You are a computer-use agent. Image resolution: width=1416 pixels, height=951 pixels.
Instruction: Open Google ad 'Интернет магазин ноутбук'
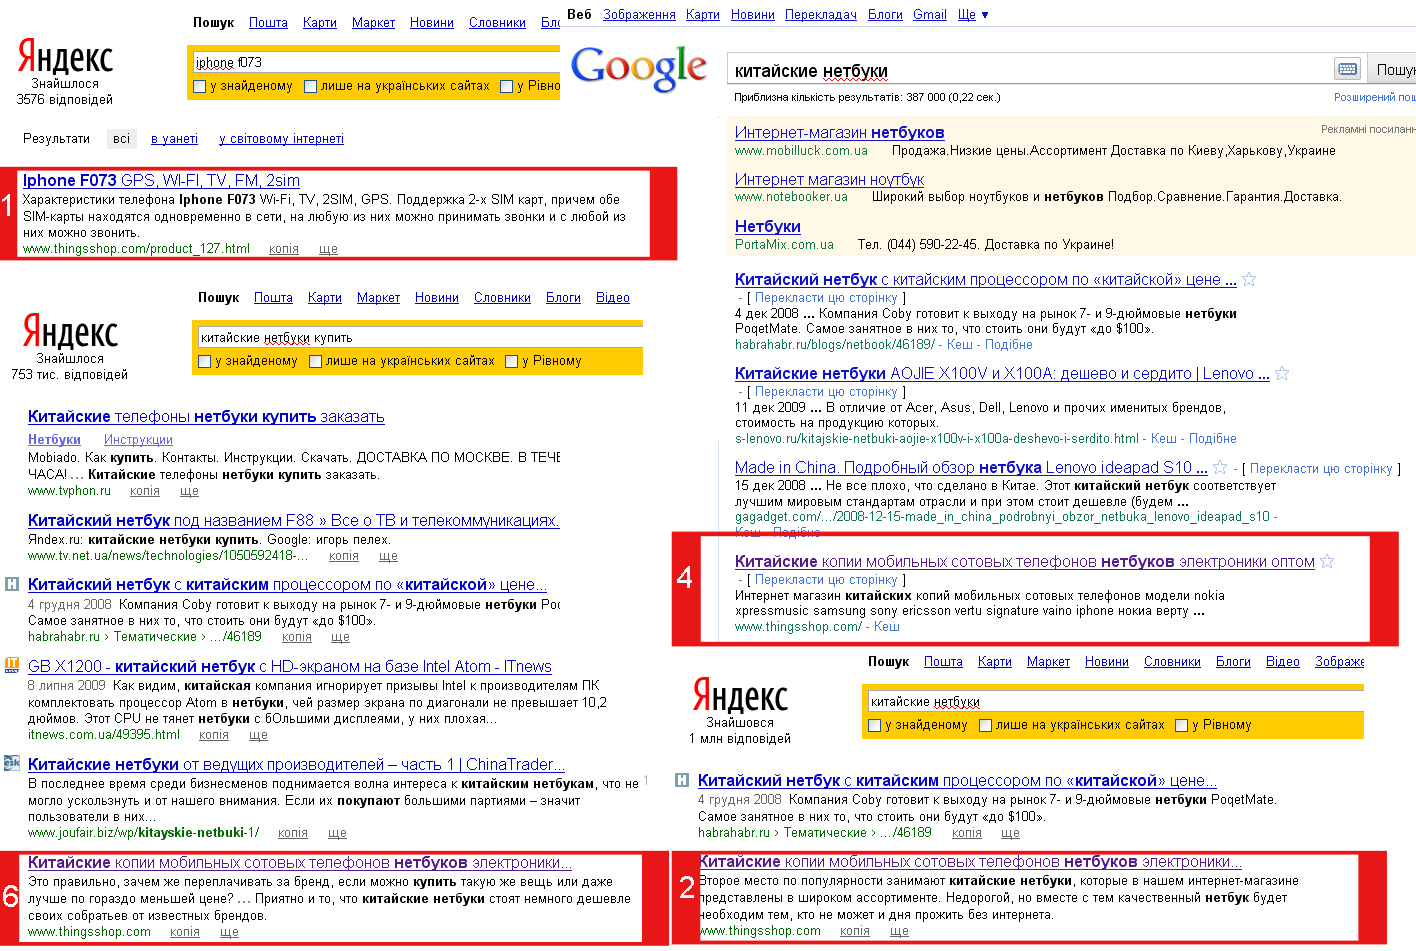[x=829, y=180]
